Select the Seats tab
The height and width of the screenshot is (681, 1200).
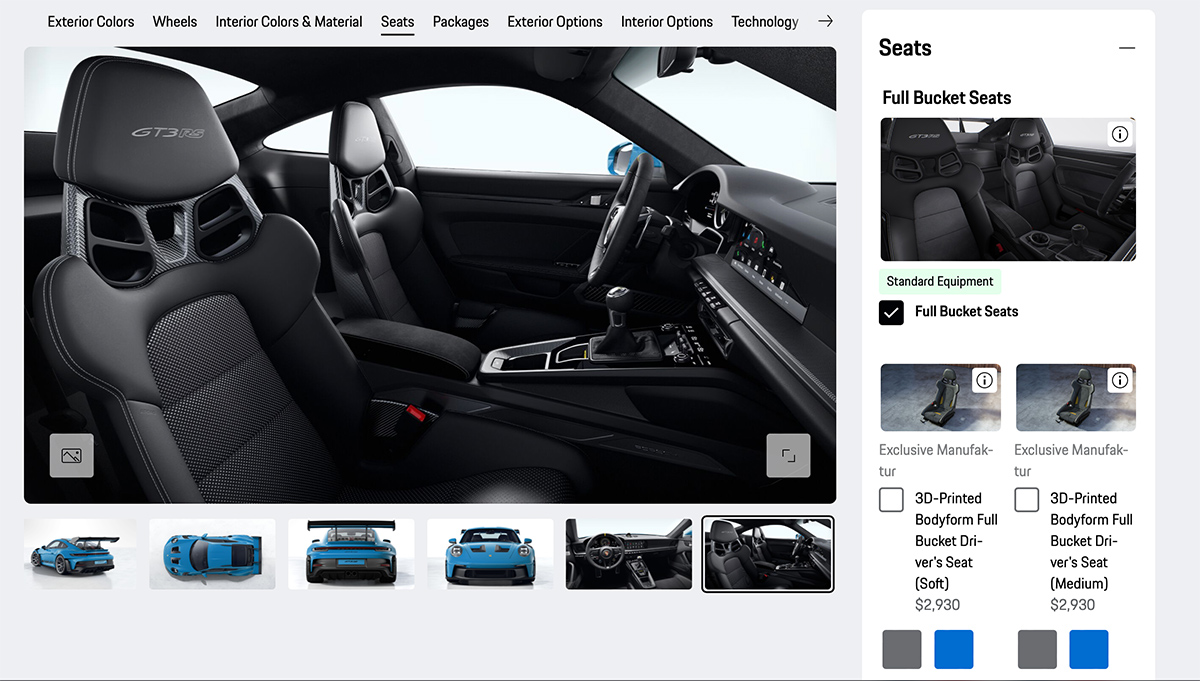click(x=397, y=21)
